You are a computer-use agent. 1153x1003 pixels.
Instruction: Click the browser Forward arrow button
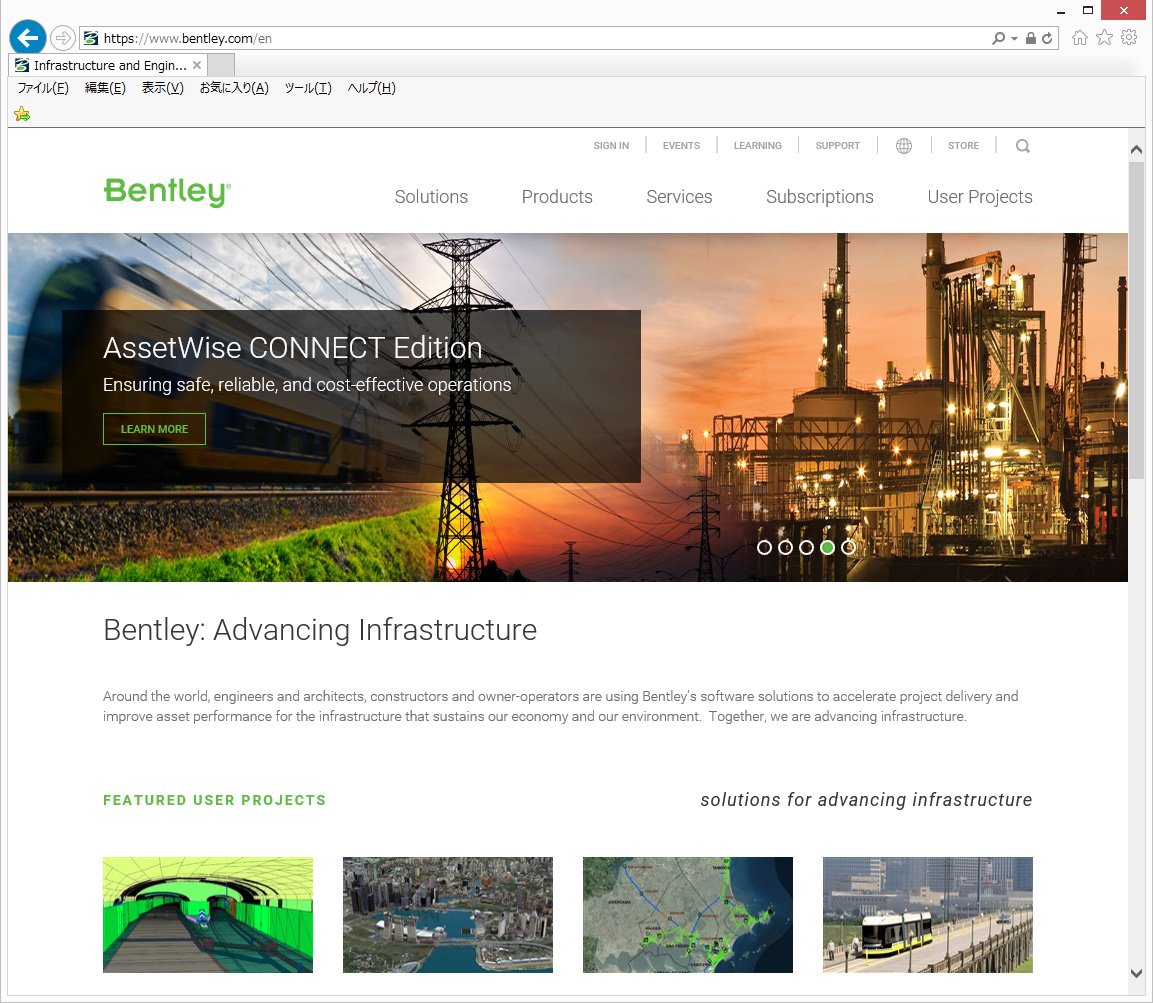pos(63,38)
